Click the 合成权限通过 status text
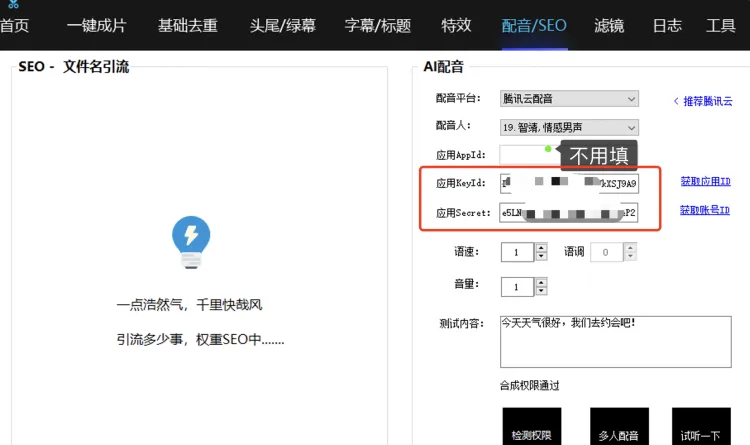 click(529, 386)
